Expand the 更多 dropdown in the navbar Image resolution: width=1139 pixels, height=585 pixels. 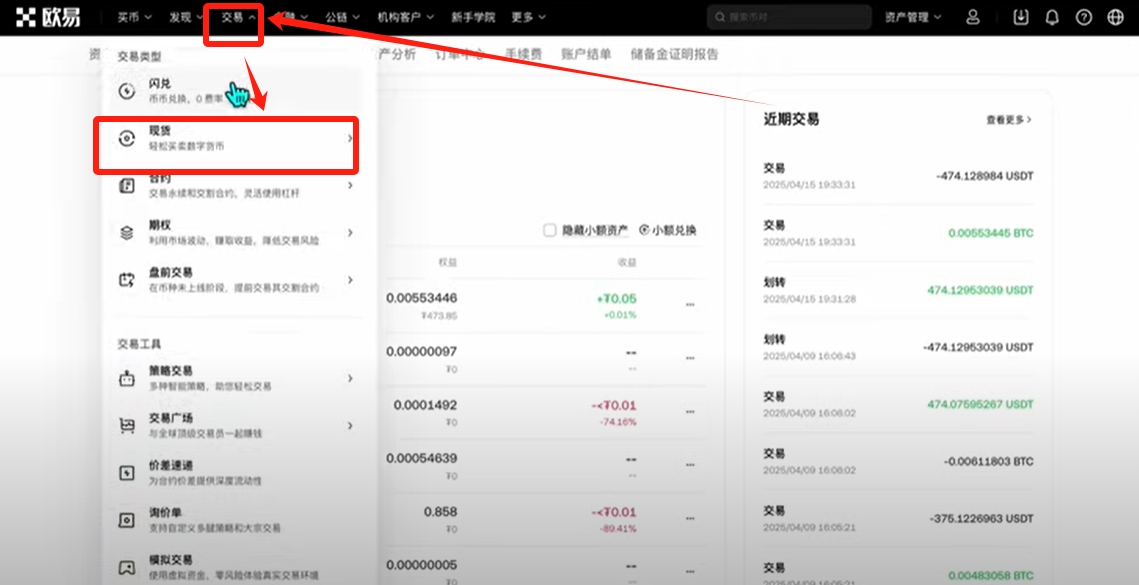click(x=528, y=17)
